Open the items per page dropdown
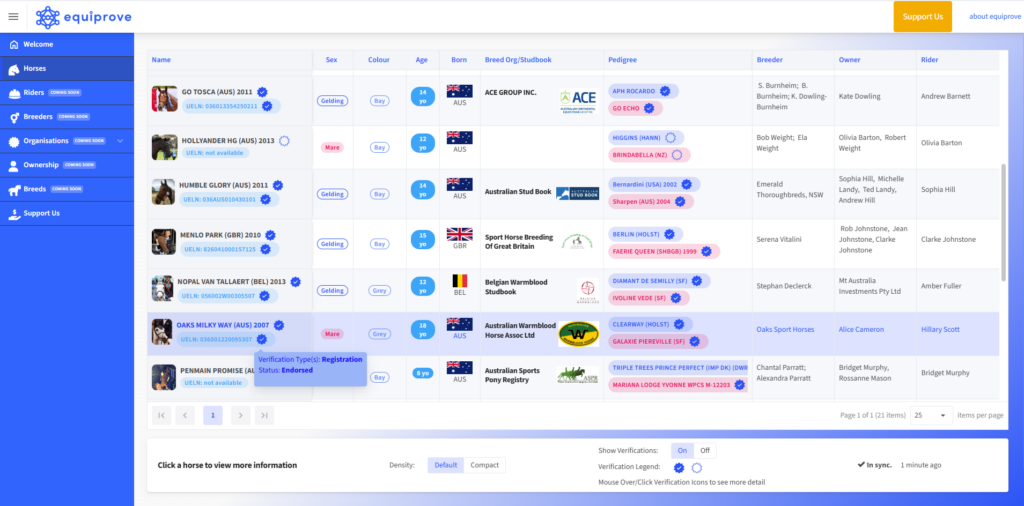1024x506 pixels. tap(931, 415)
